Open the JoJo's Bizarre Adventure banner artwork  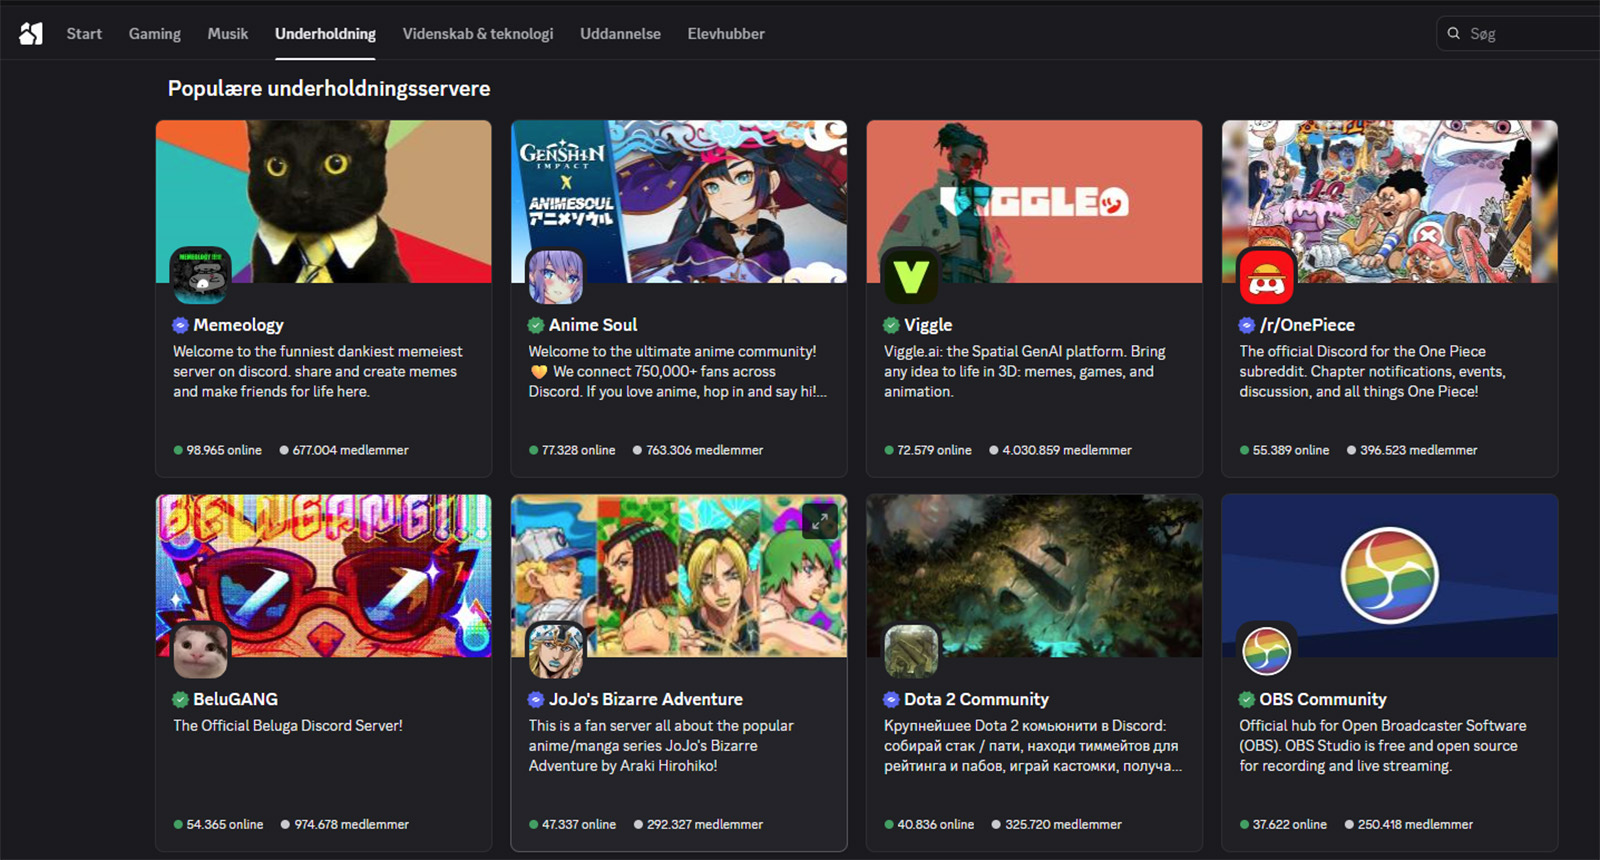(x=679, y=575)
